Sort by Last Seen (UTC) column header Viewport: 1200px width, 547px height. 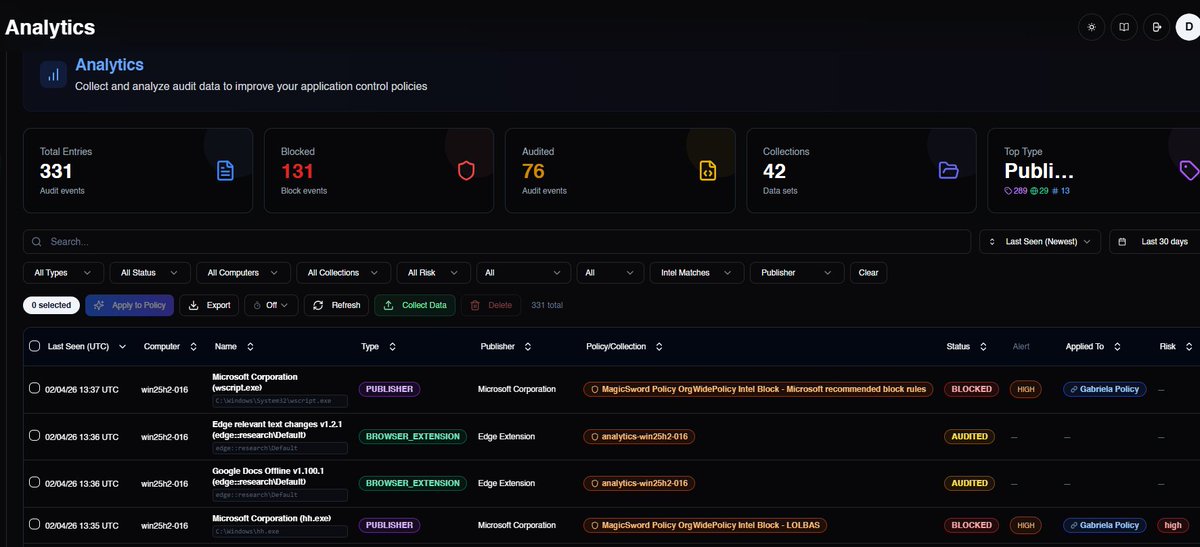pyautogui.click(x=87, y=346)
